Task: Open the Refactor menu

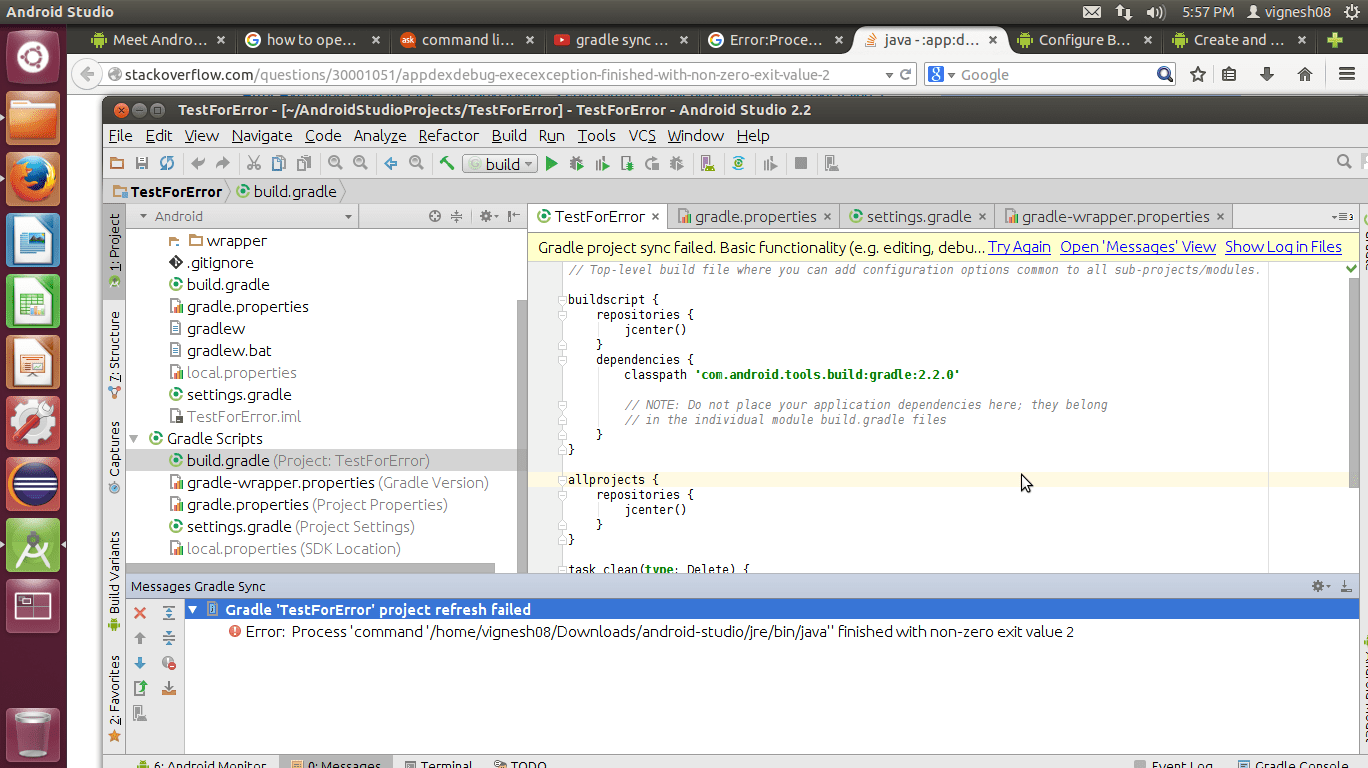Action: pyautogui.click(x=448, y=136)
